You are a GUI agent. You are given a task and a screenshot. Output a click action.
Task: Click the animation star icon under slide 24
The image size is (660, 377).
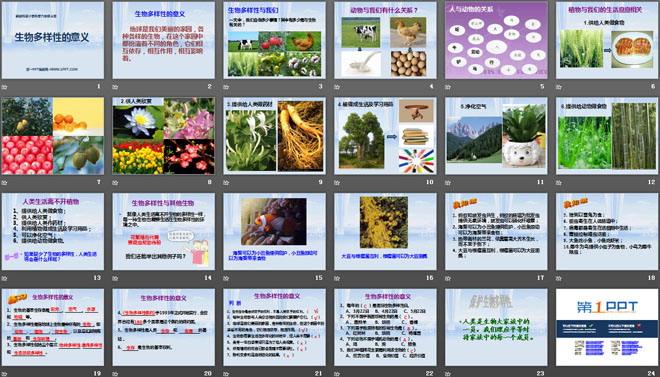(559, 374)
